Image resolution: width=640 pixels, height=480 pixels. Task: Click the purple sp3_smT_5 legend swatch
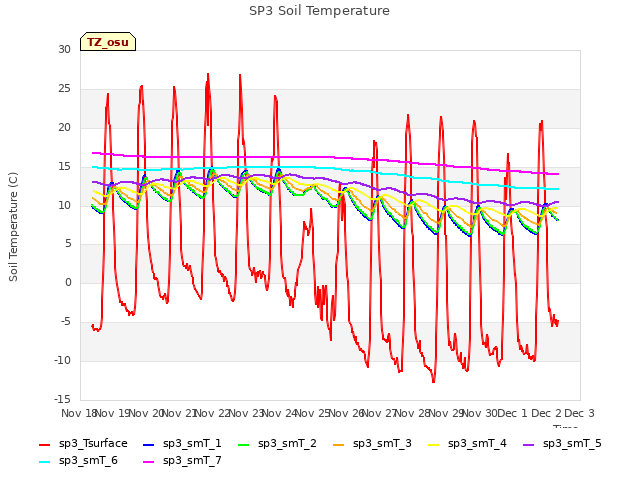[529, 444]
